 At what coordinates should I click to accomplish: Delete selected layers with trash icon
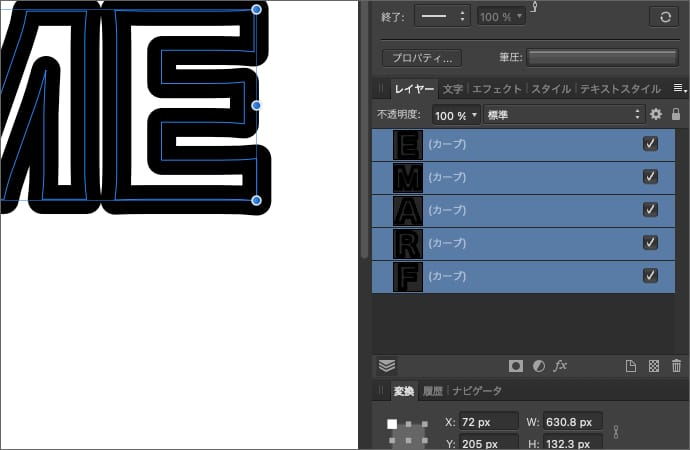pos(677,366)
